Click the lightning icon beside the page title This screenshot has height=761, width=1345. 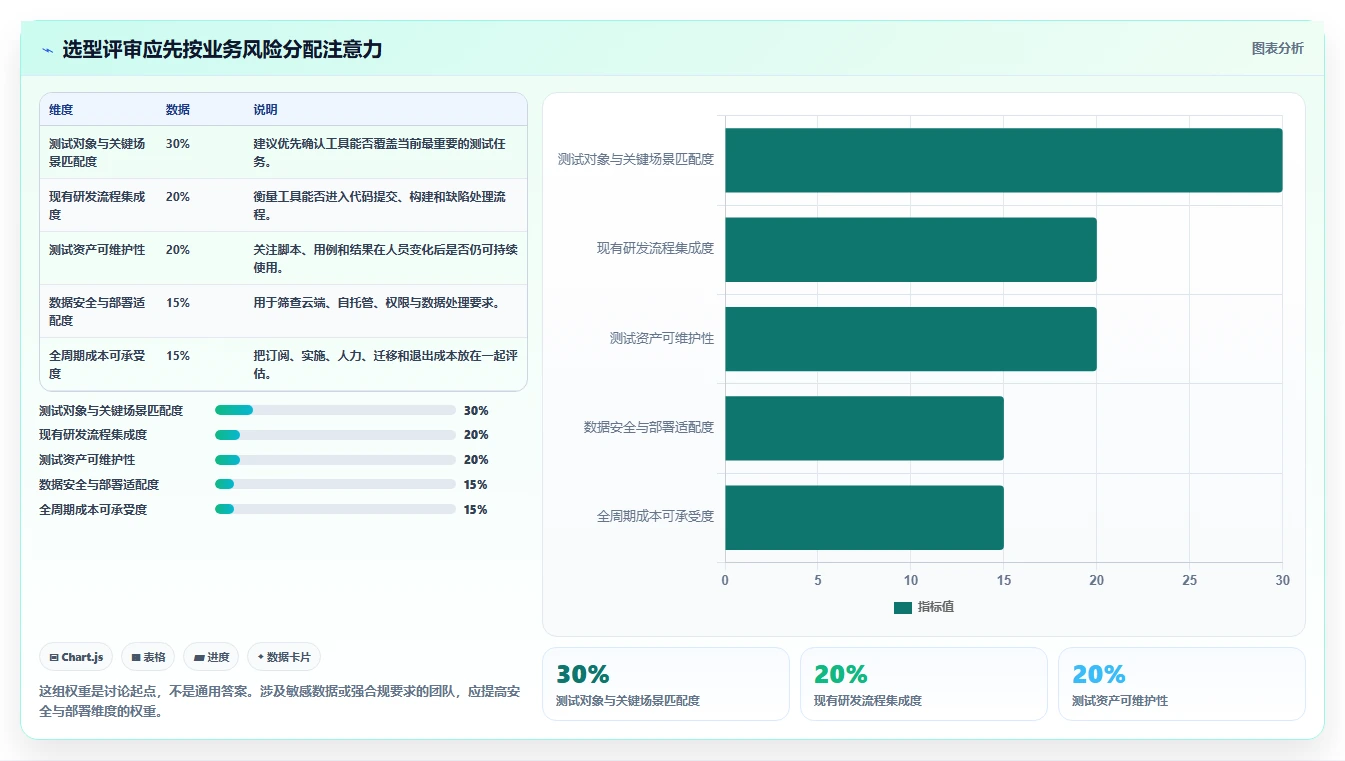(47, 50)
